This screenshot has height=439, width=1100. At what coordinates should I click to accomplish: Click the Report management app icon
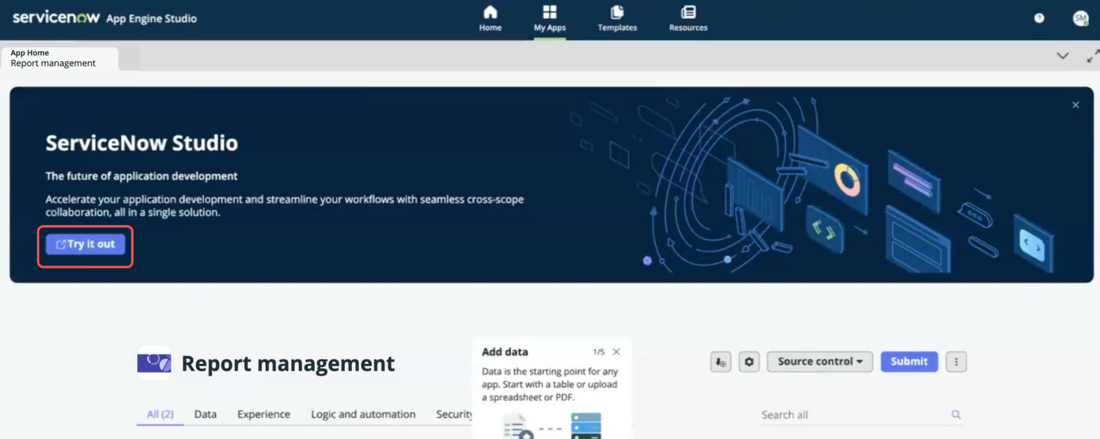click(154, 363)
